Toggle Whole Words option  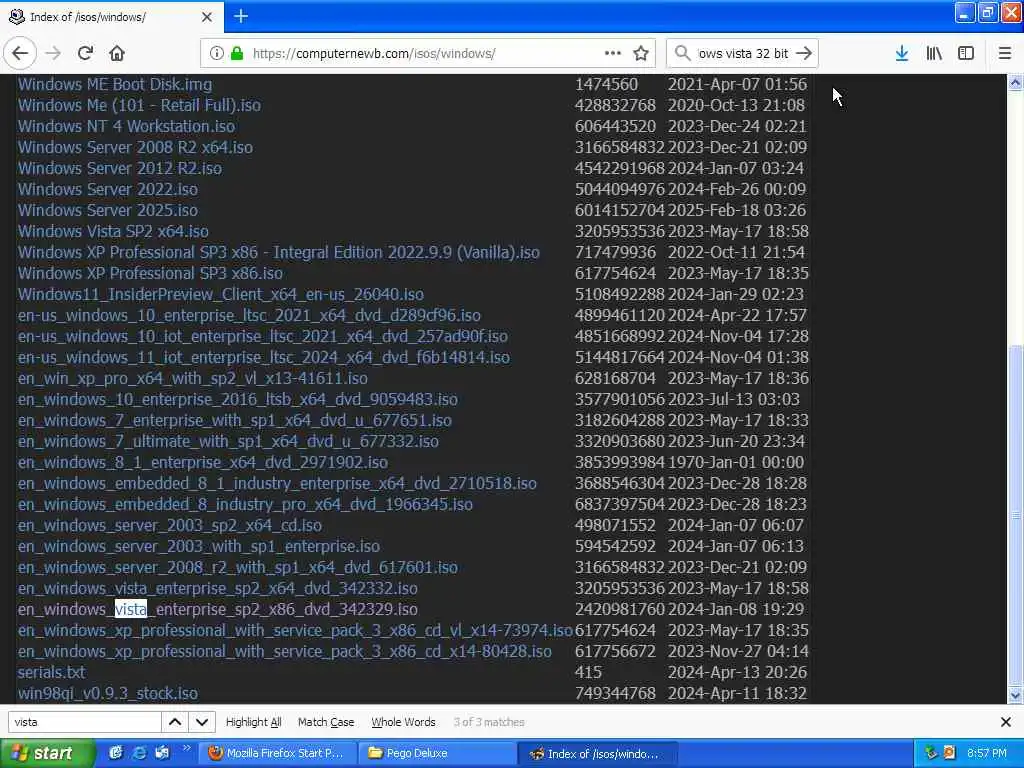coord(403,722)
